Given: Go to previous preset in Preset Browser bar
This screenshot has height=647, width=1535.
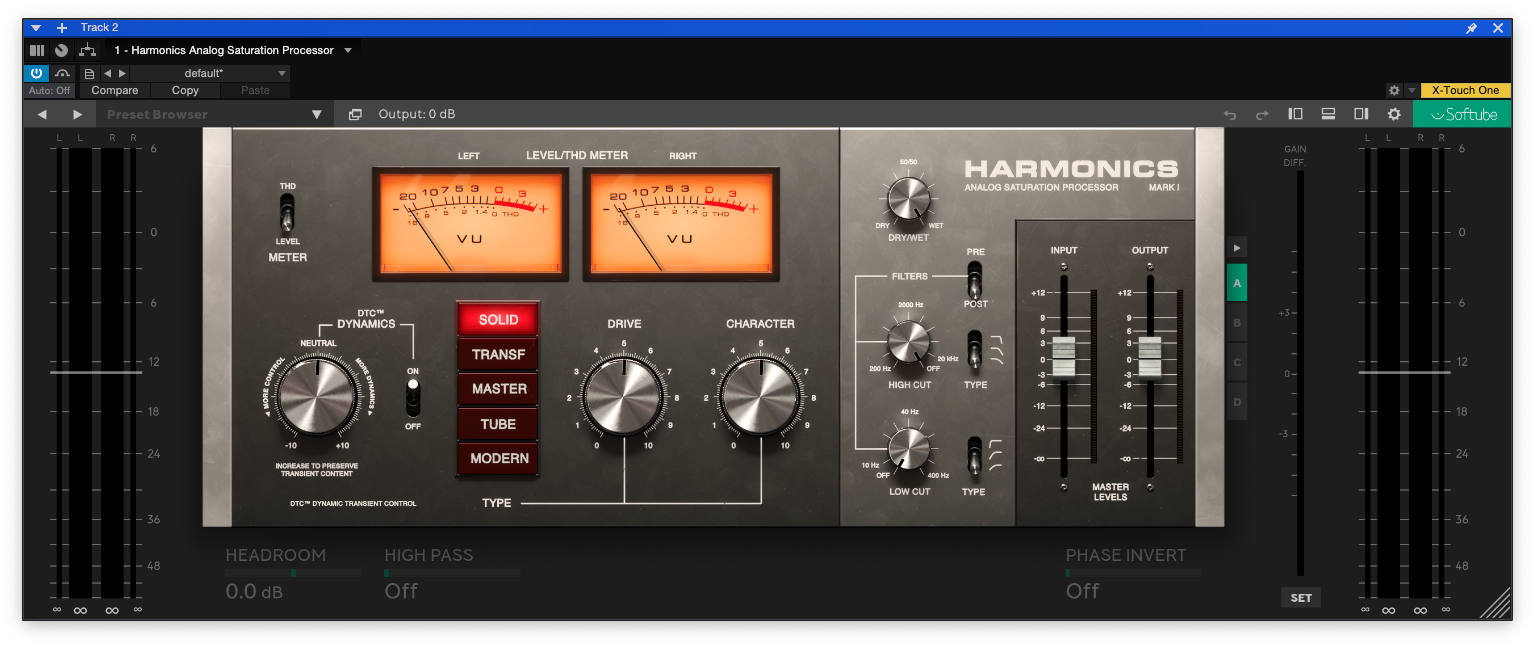Looking at the screenshot, I should [x=42, y=114].
